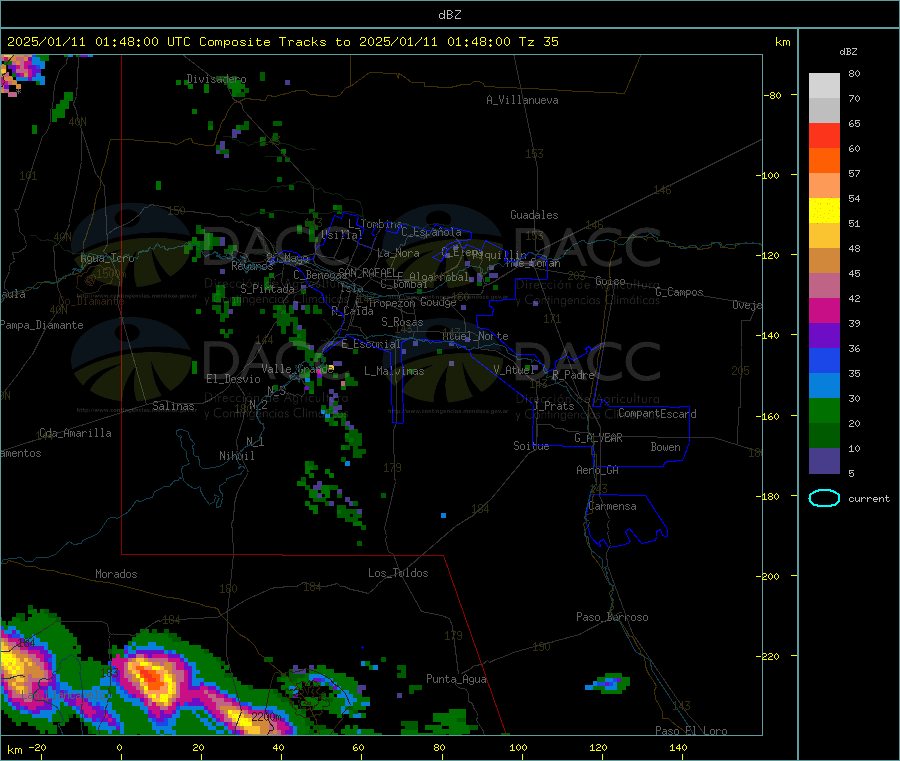900x761 pixels.
Task: Click the bright yellow 54-51 dBZ swatch
Action: (824, 211)
